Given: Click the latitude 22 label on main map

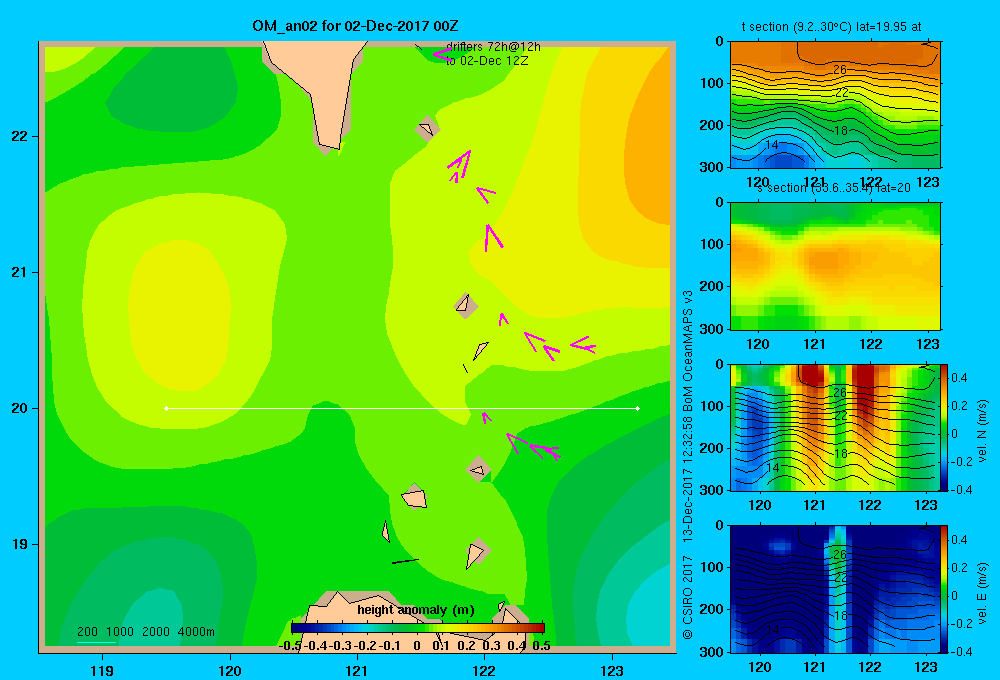Looking at the screenshot, I should pyautogui.click(x=20, y=137).
